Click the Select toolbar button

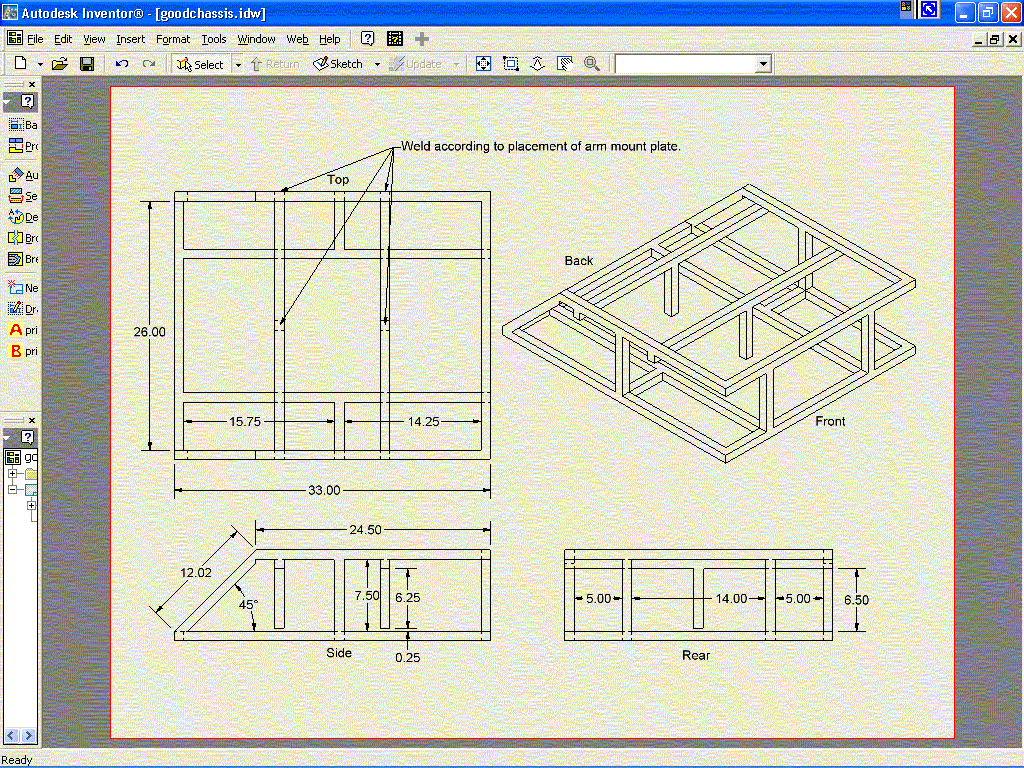coord(200,64)
